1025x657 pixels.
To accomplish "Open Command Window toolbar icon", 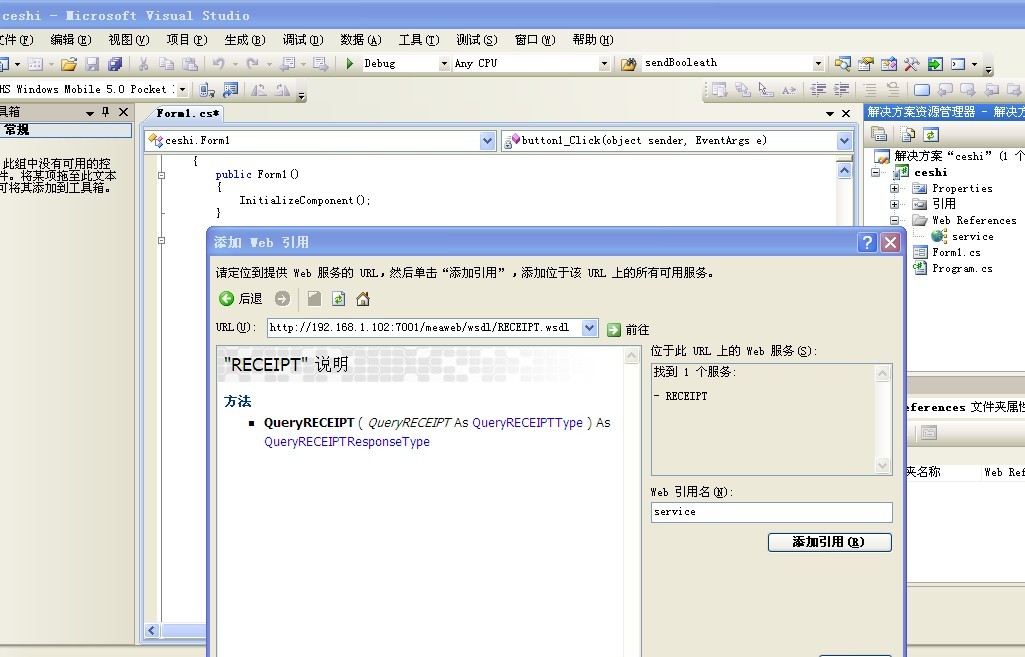I will pos(958,63).
